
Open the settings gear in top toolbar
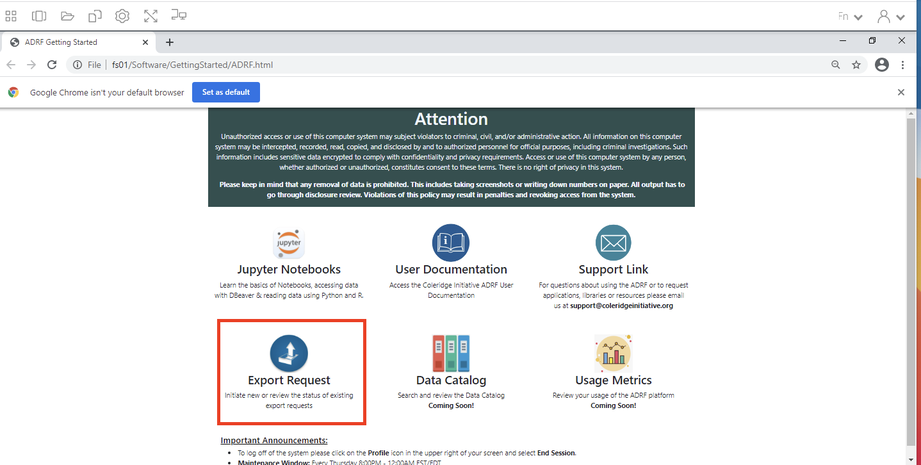122,16
